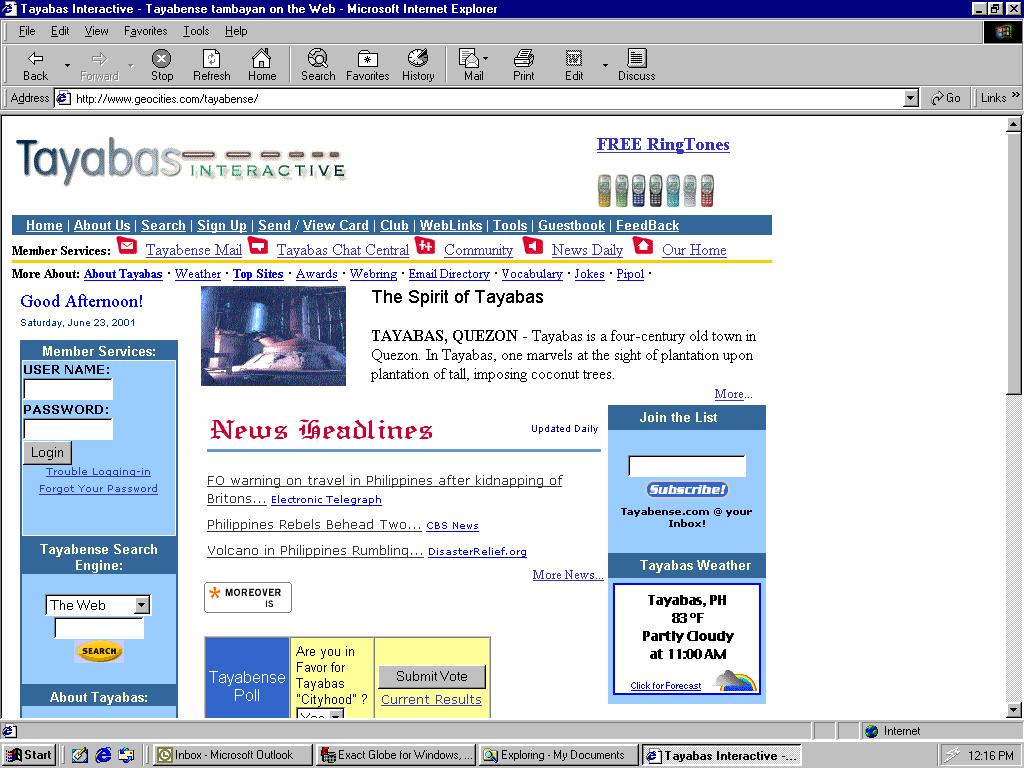Go to Home via toolbar icon
This screenshot has width=1024, height=768.
261,65
